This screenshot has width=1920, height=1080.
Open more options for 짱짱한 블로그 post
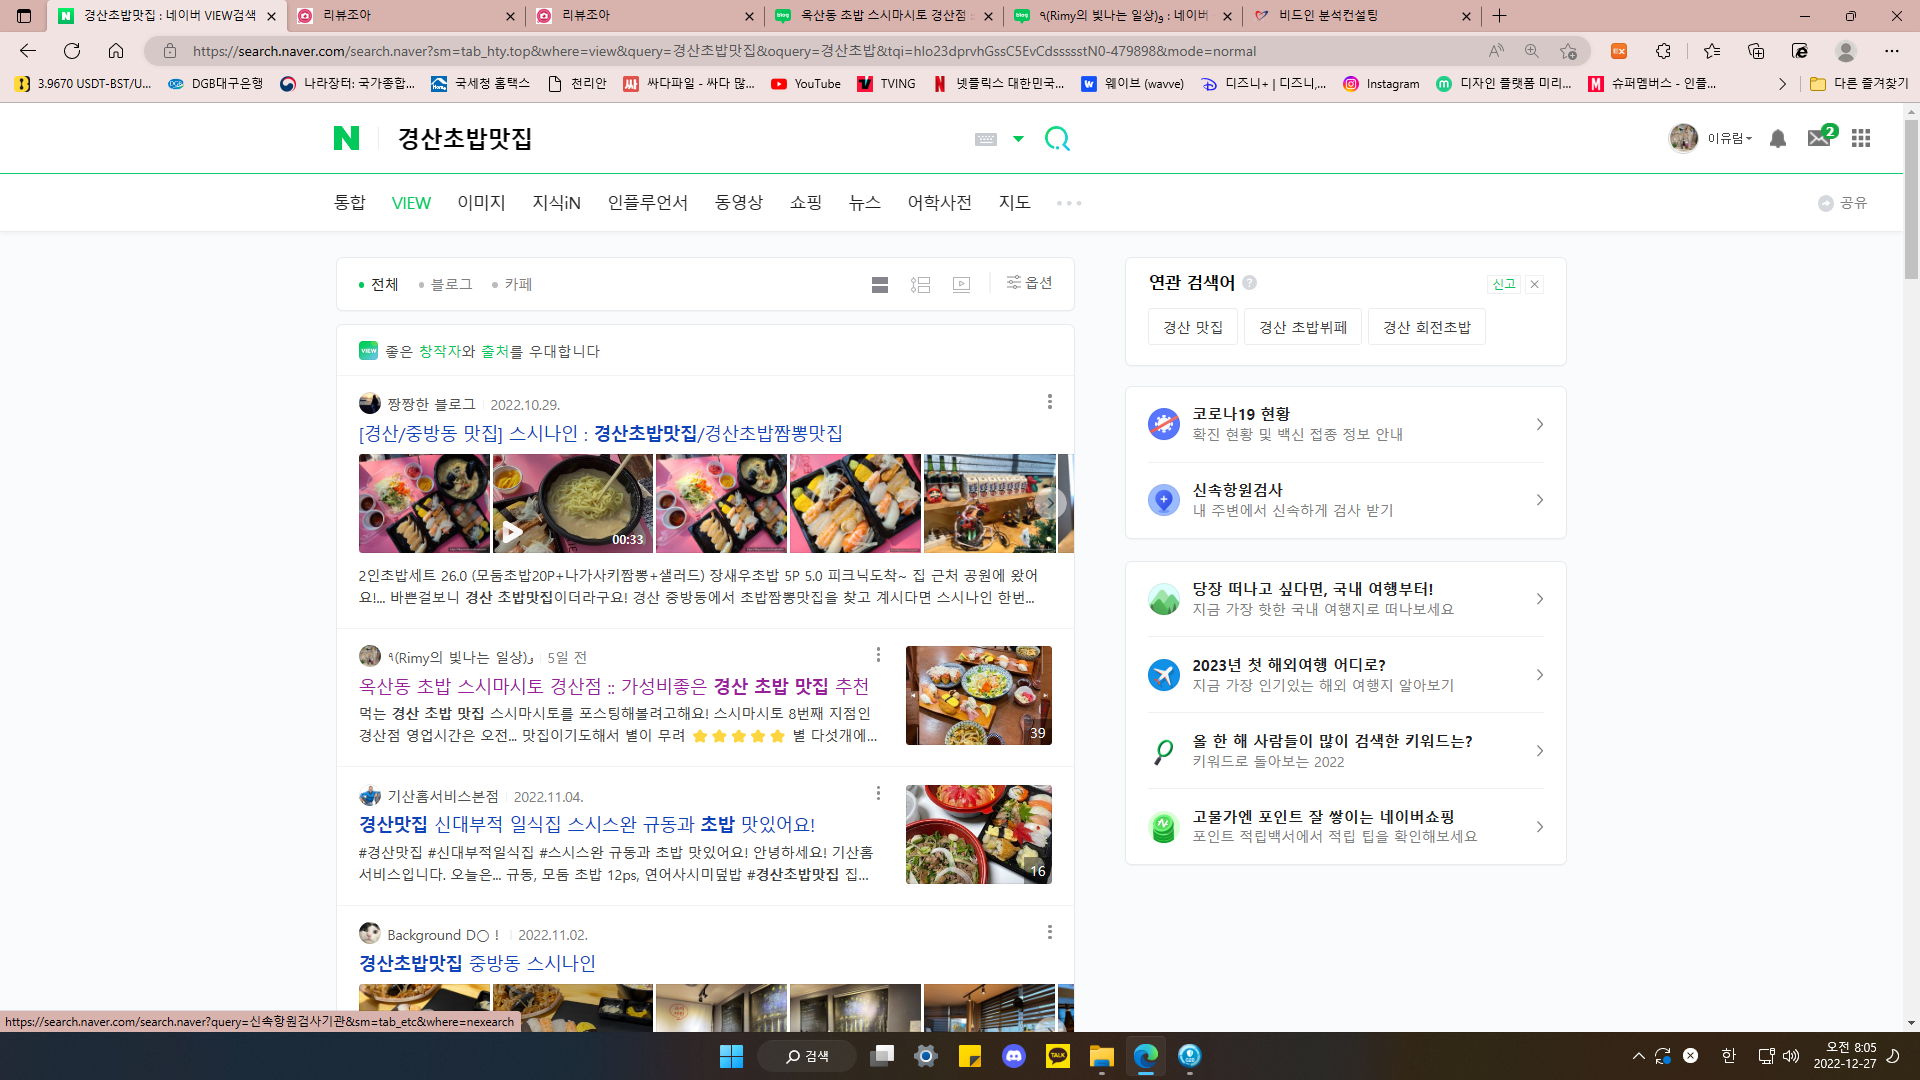(x=1049, y=402)
